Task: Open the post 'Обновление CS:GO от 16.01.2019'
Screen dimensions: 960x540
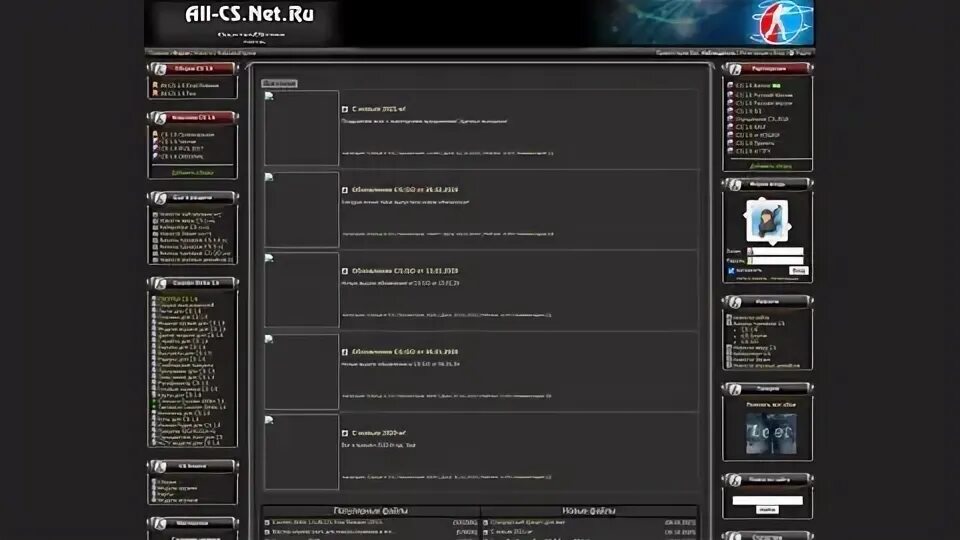Action: 405,352
